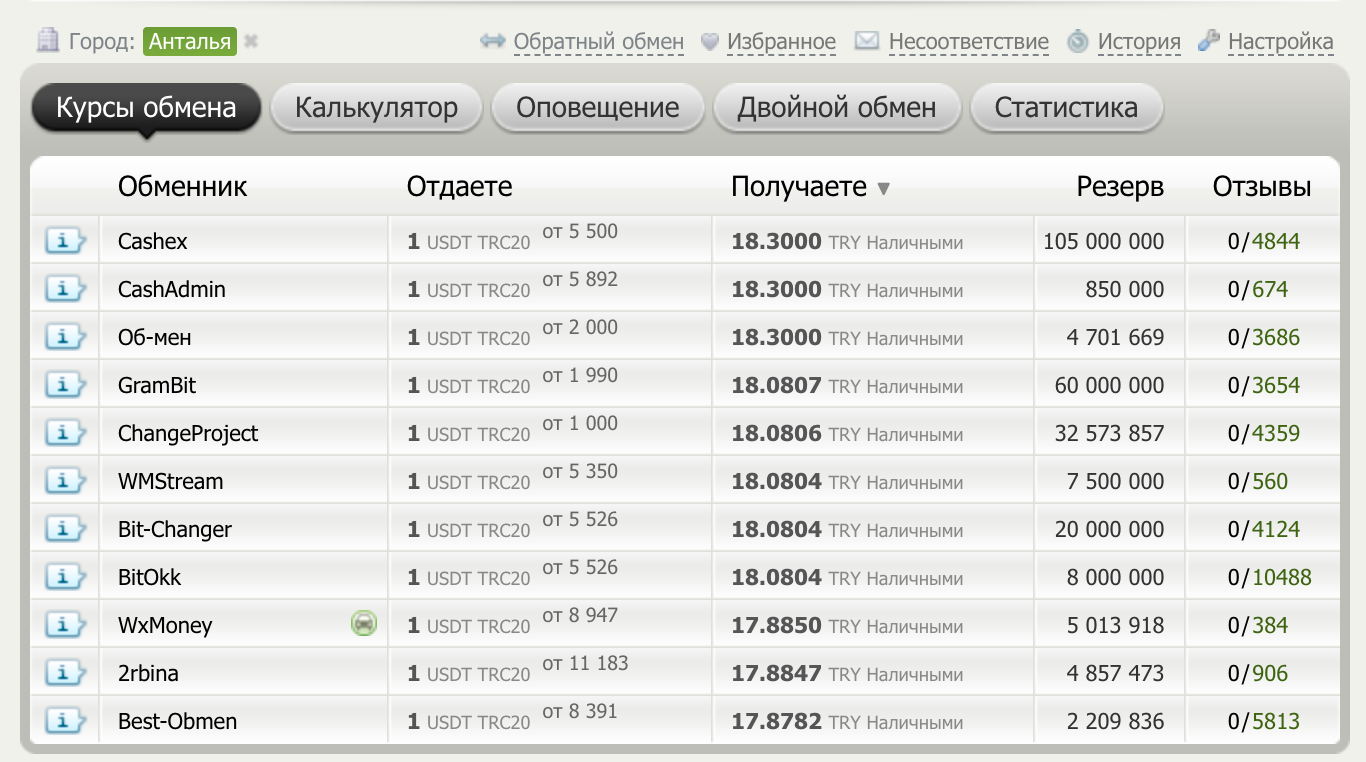Viewport: 1366px width, 762px height.
Task: Switch to the Калькулятор tab
Action: pyautogui.click(x=376, y=107)
